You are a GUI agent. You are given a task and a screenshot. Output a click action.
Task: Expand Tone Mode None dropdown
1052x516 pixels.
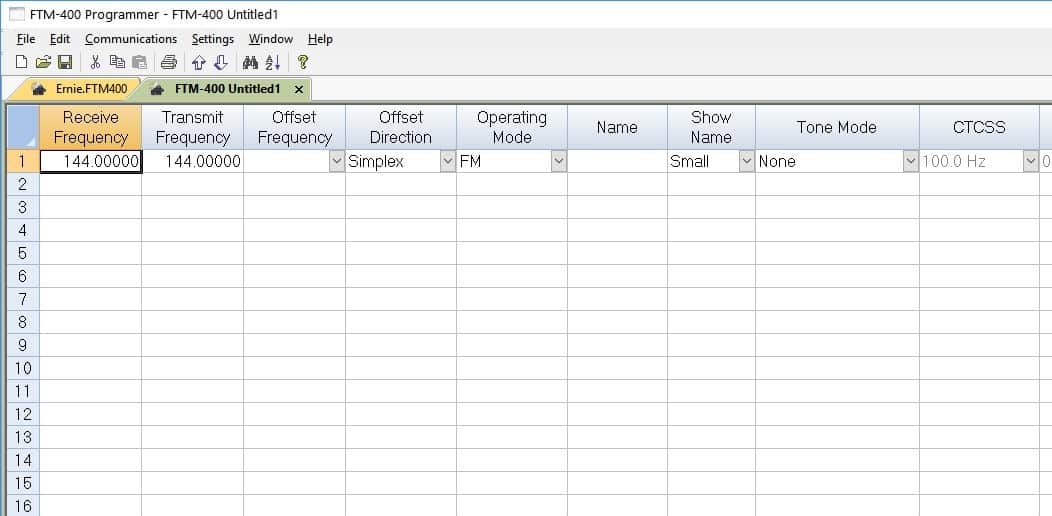click(910, 161)
